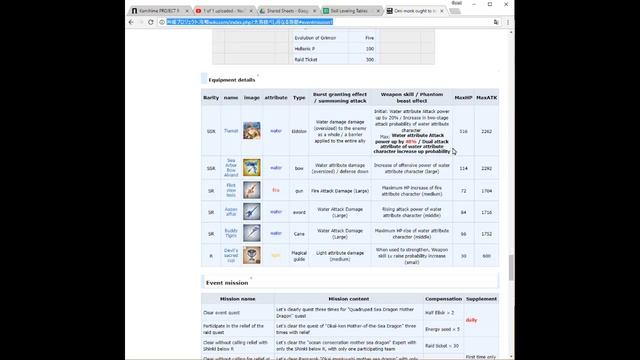
Task: Open the Devil's sacred cup link
Action: 231,256
